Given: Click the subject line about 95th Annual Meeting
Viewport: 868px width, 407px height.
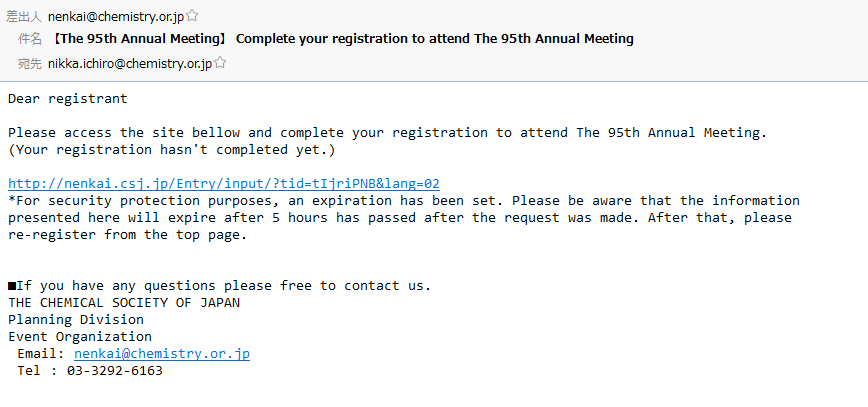Looking at the screenshot, I should [x=341, y=39].
